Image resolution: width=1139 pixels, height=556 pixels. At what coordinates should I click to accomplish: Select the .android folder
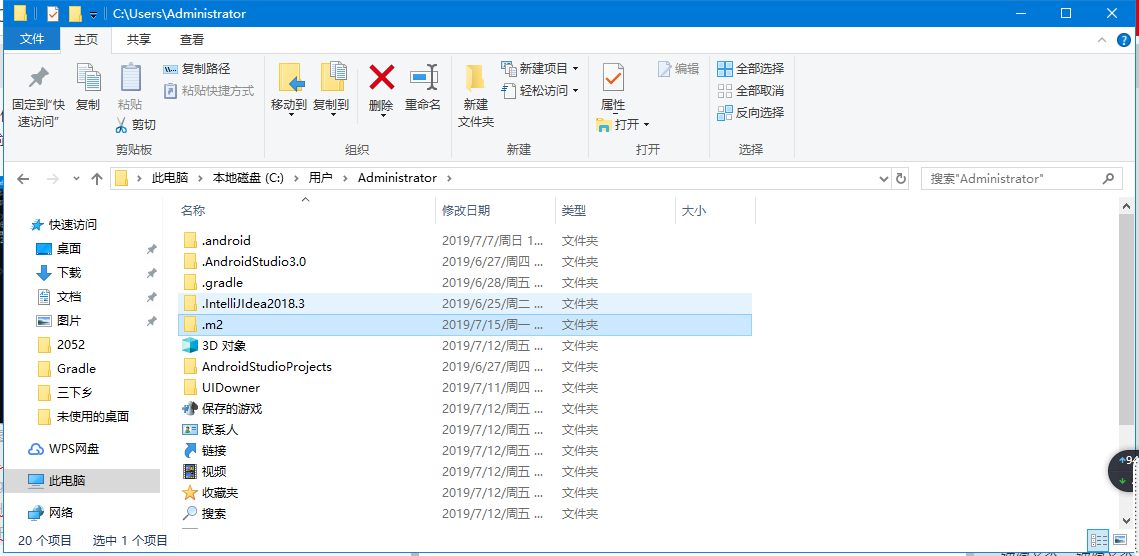pyautogui.click(x=465, y=241)
